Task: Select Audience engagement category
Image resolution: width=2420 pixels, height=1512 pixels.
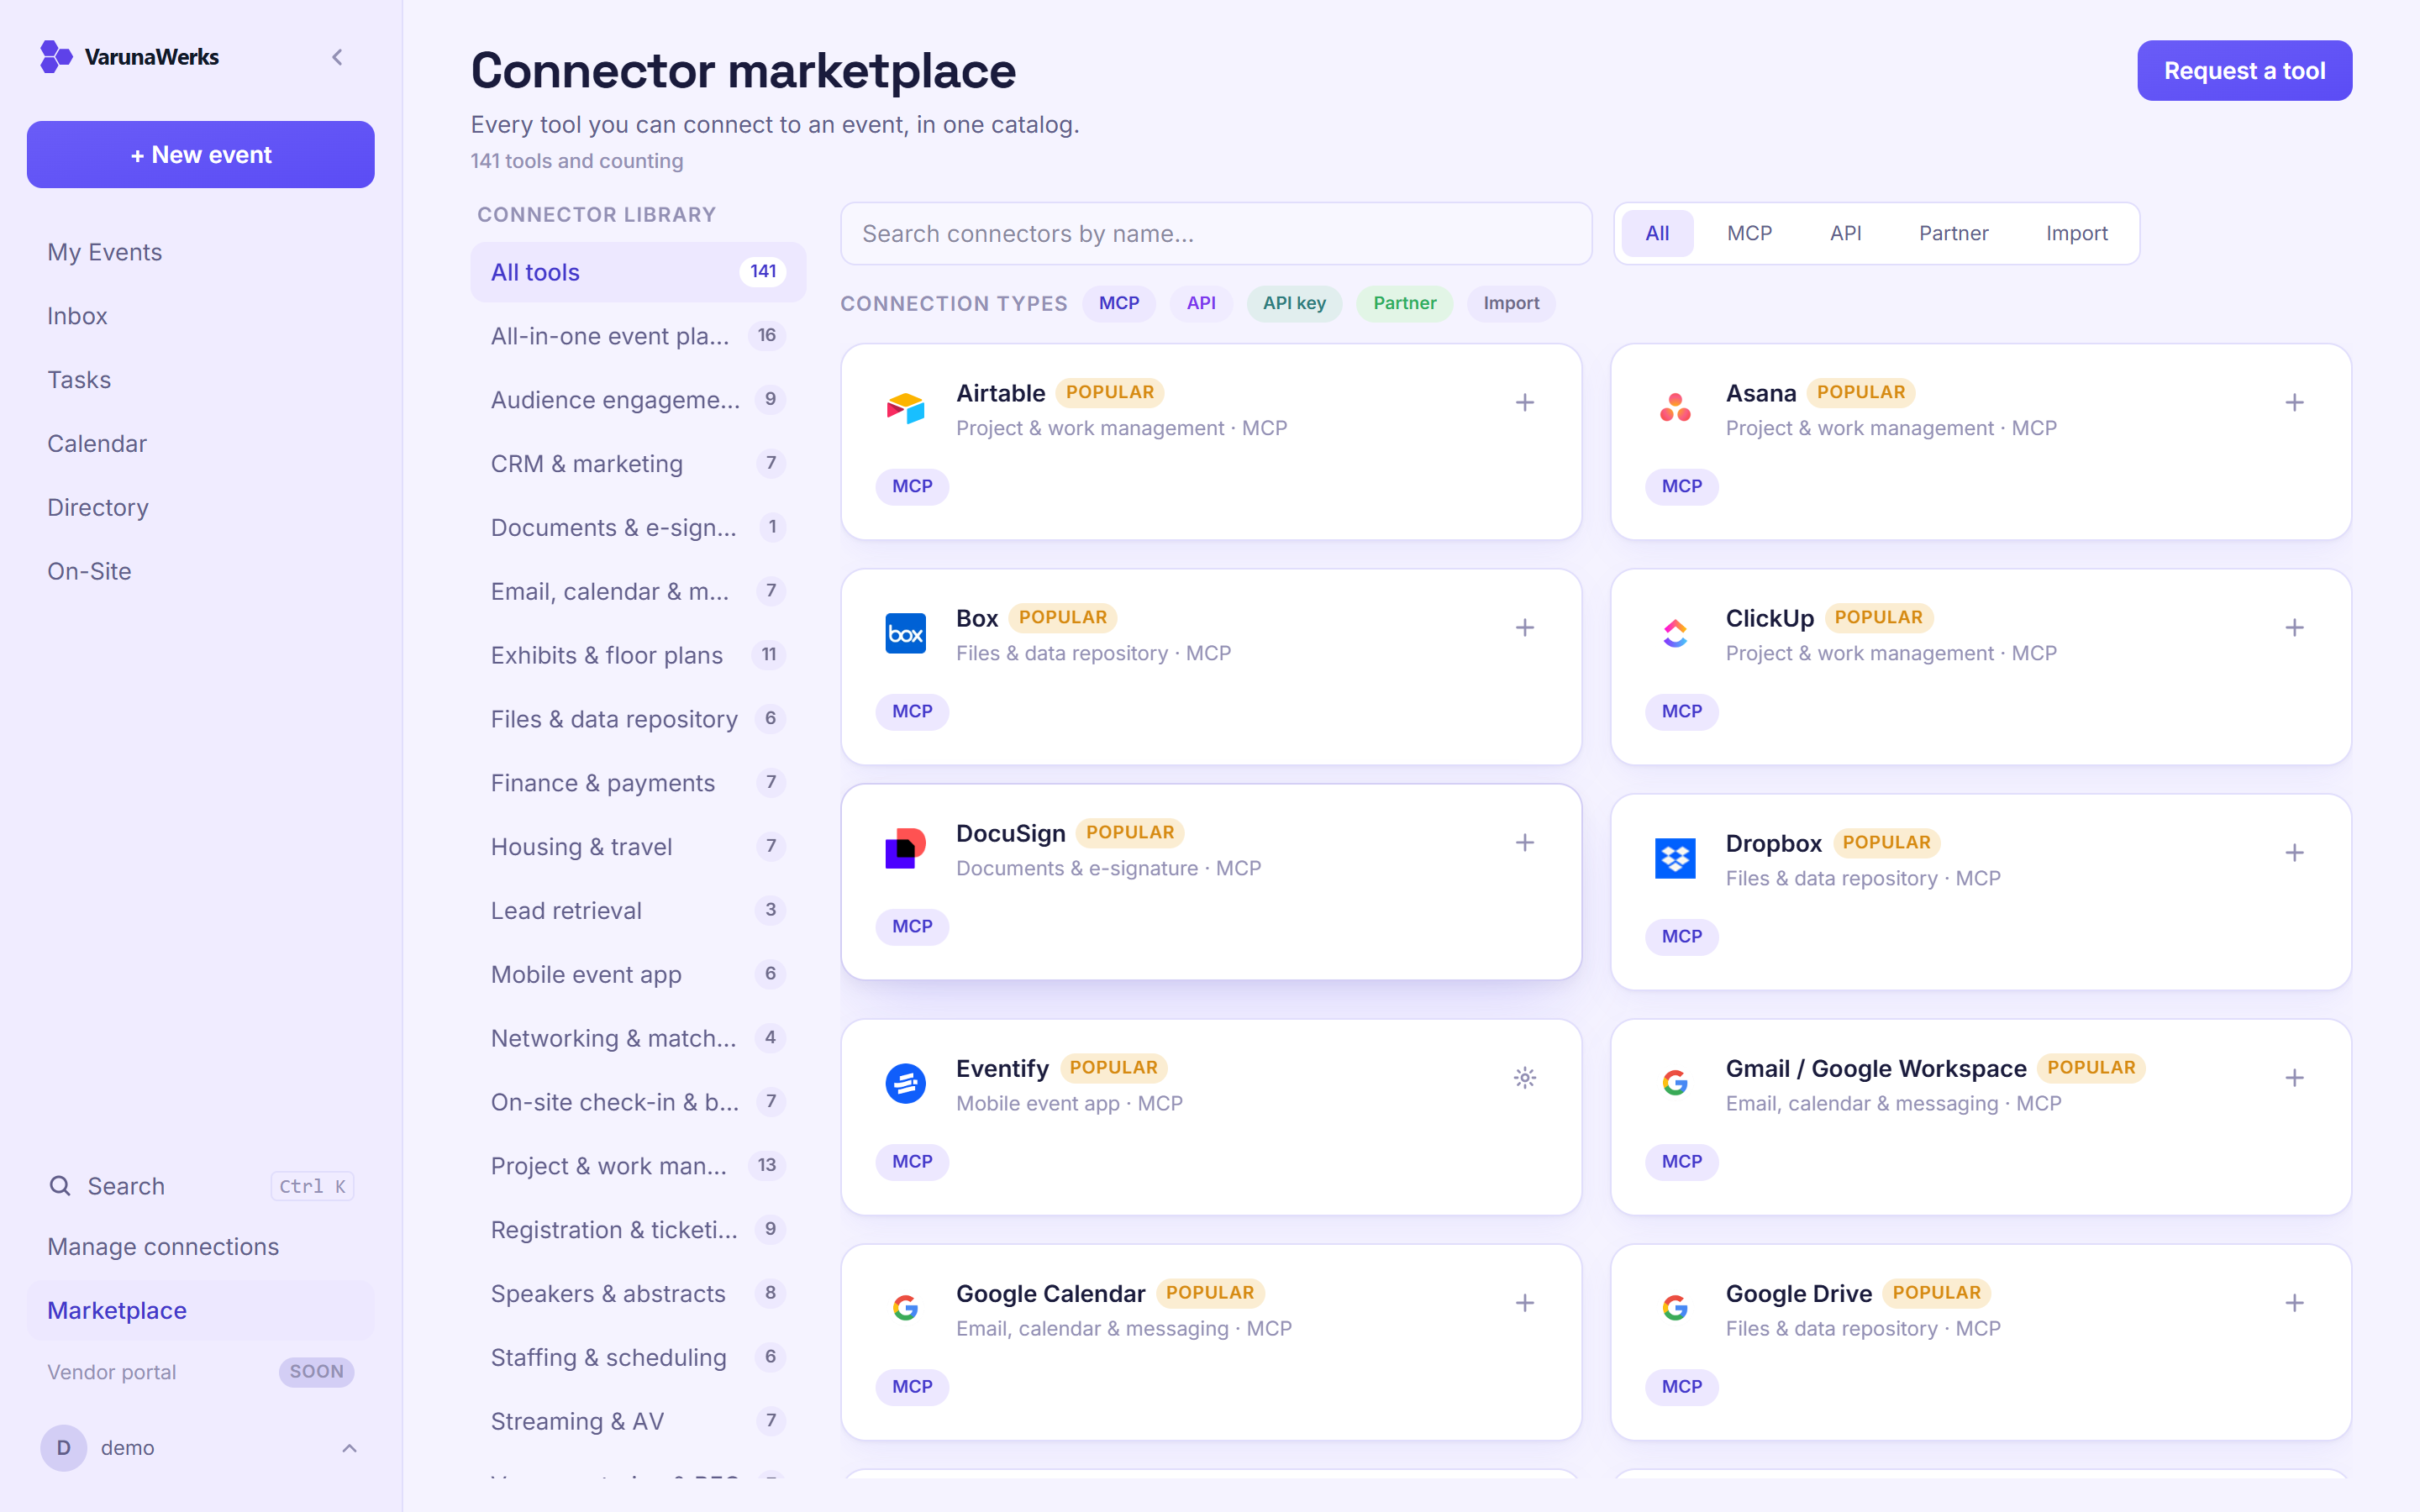Action: (638, 400)
